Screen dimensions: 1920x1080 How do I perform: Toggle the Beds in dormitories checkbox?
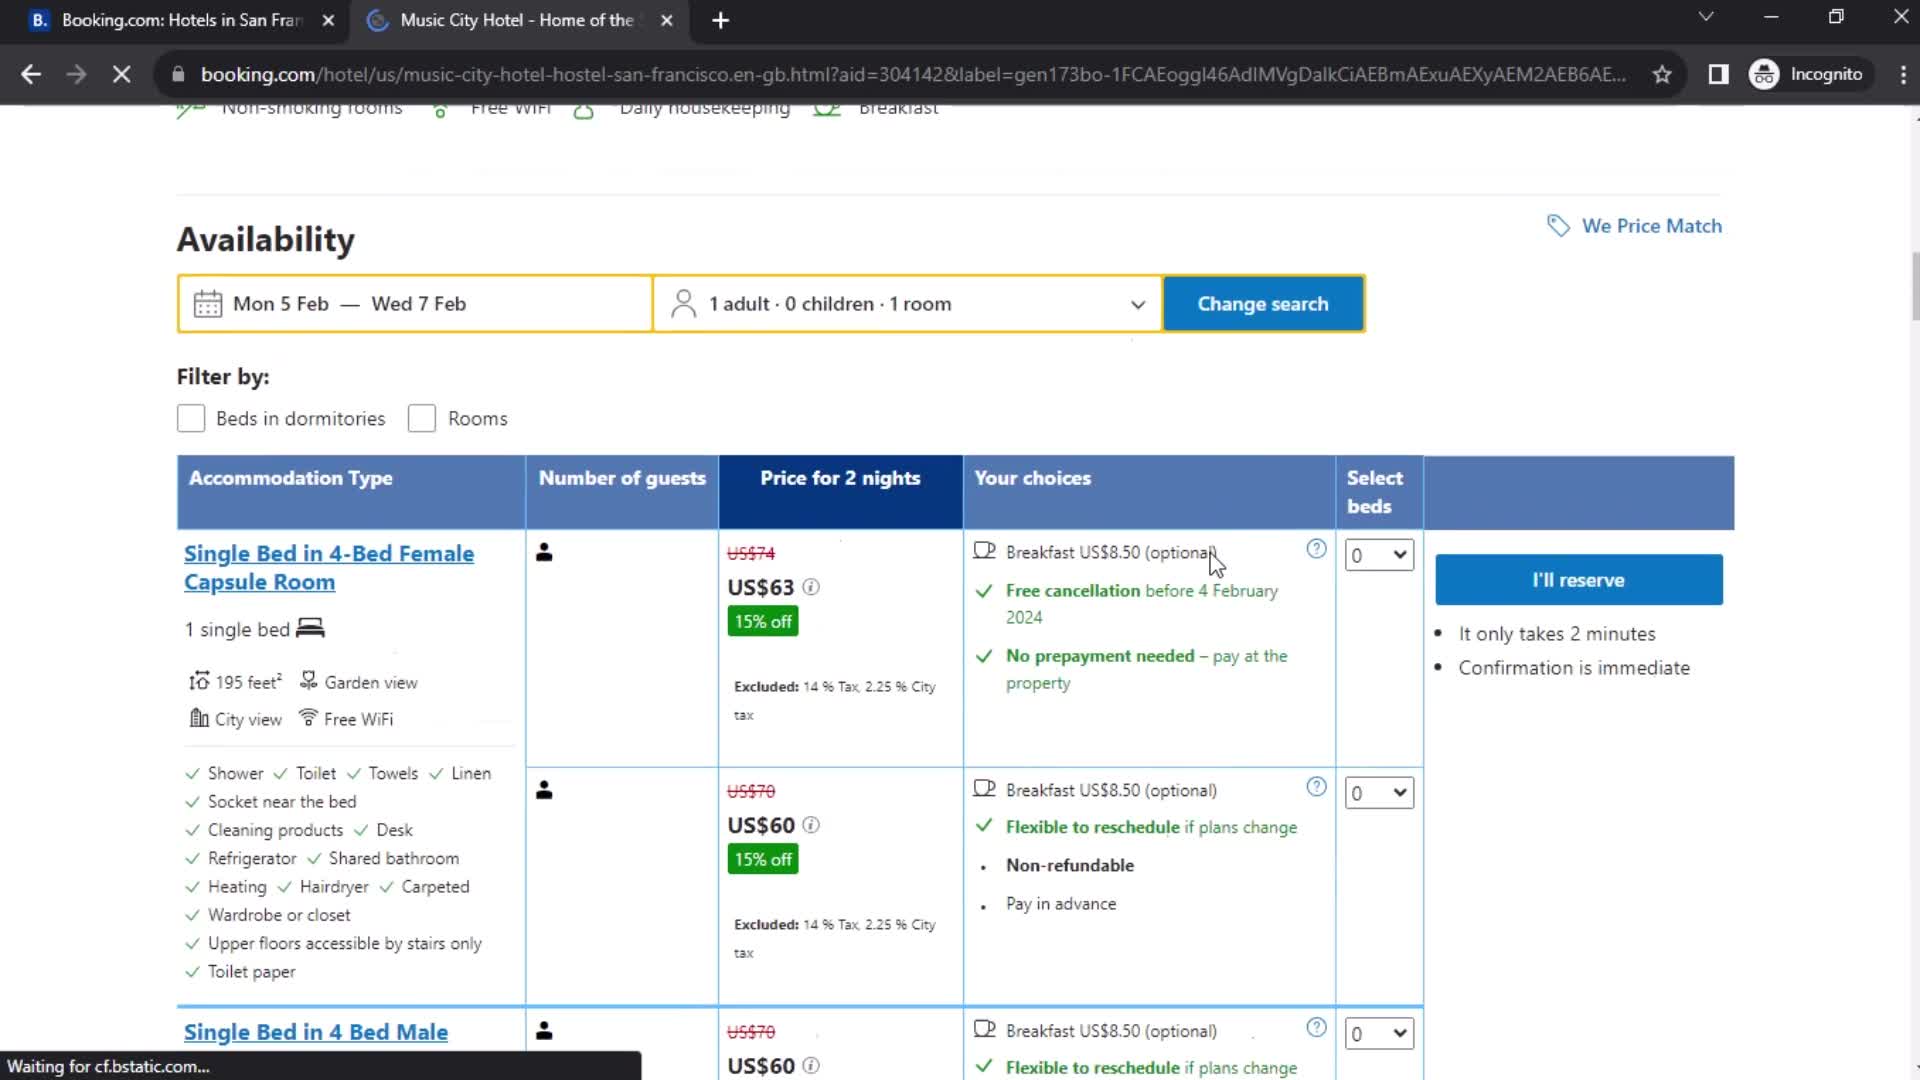pos(191,418)
